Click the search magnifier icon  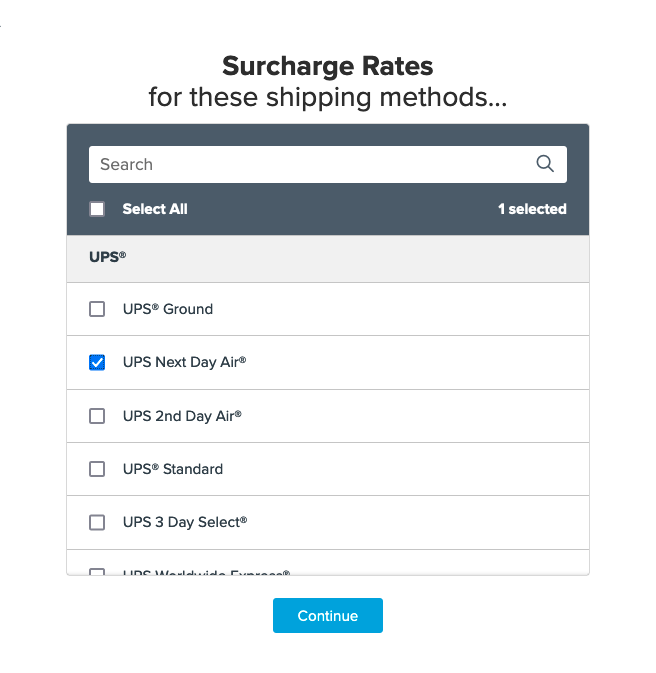(545, 164)
